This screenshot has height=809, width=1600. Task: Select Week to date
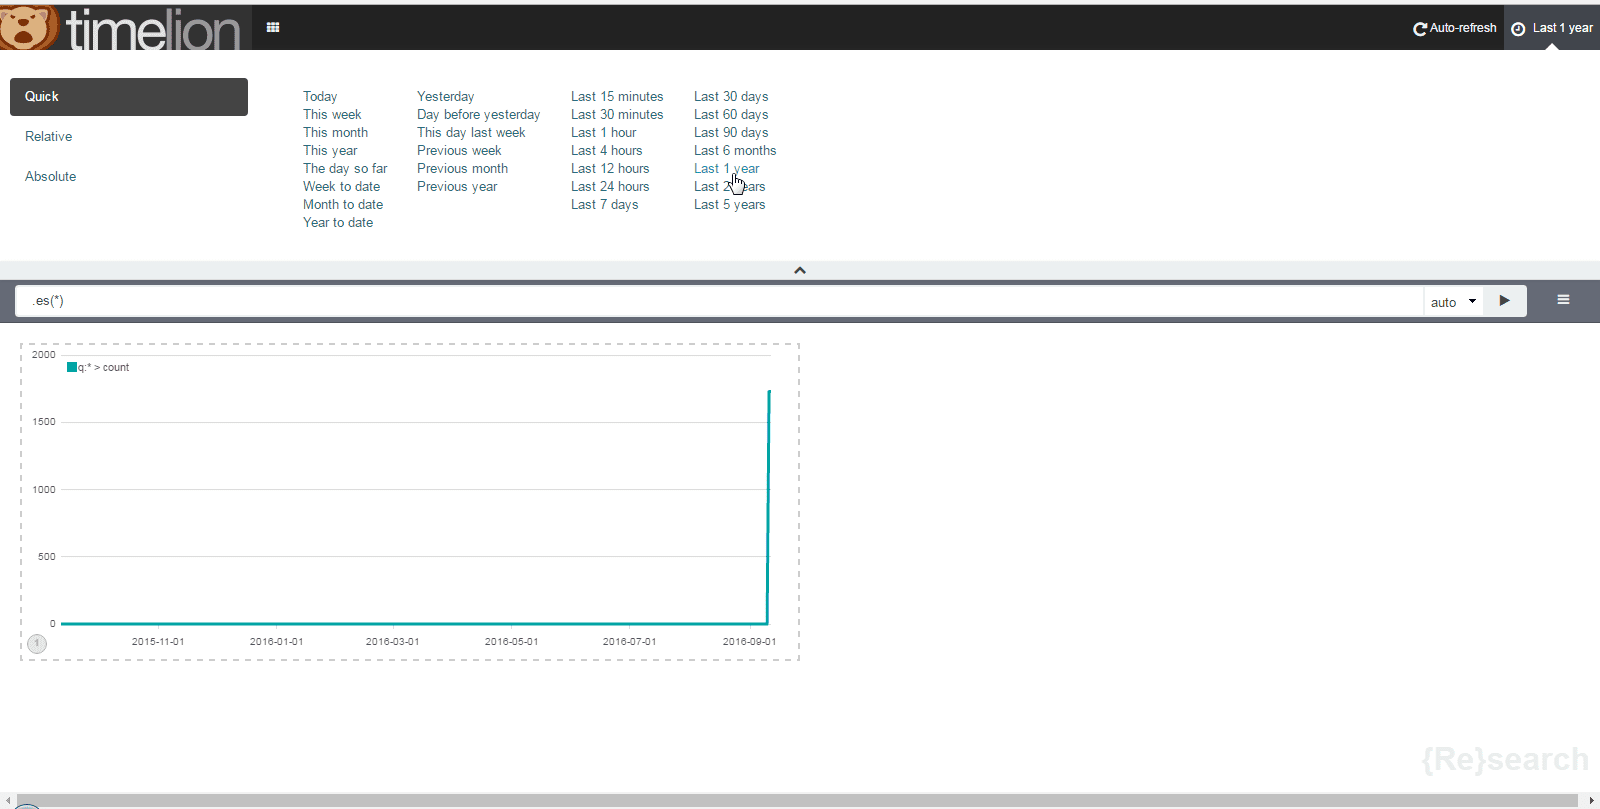point(341,187)
